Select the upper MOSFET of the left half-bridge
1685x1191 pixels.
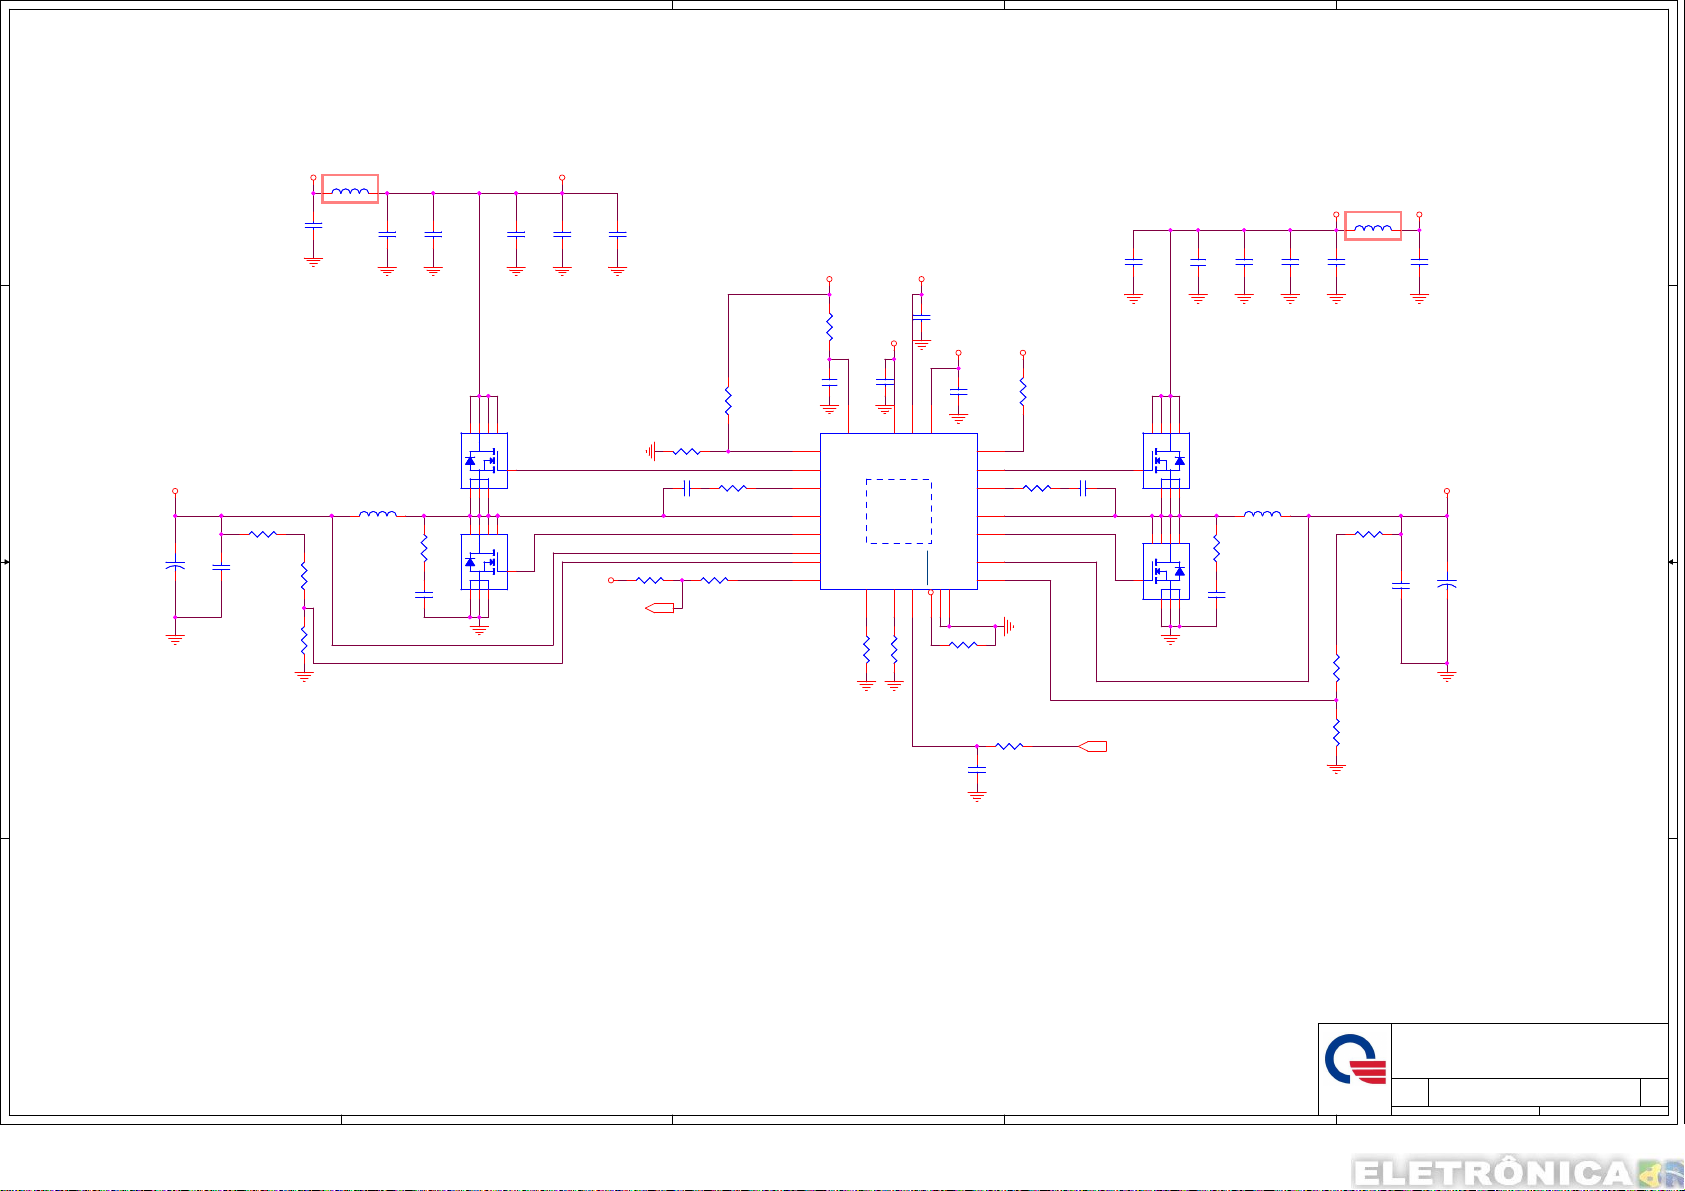click(x=484, y=461)
